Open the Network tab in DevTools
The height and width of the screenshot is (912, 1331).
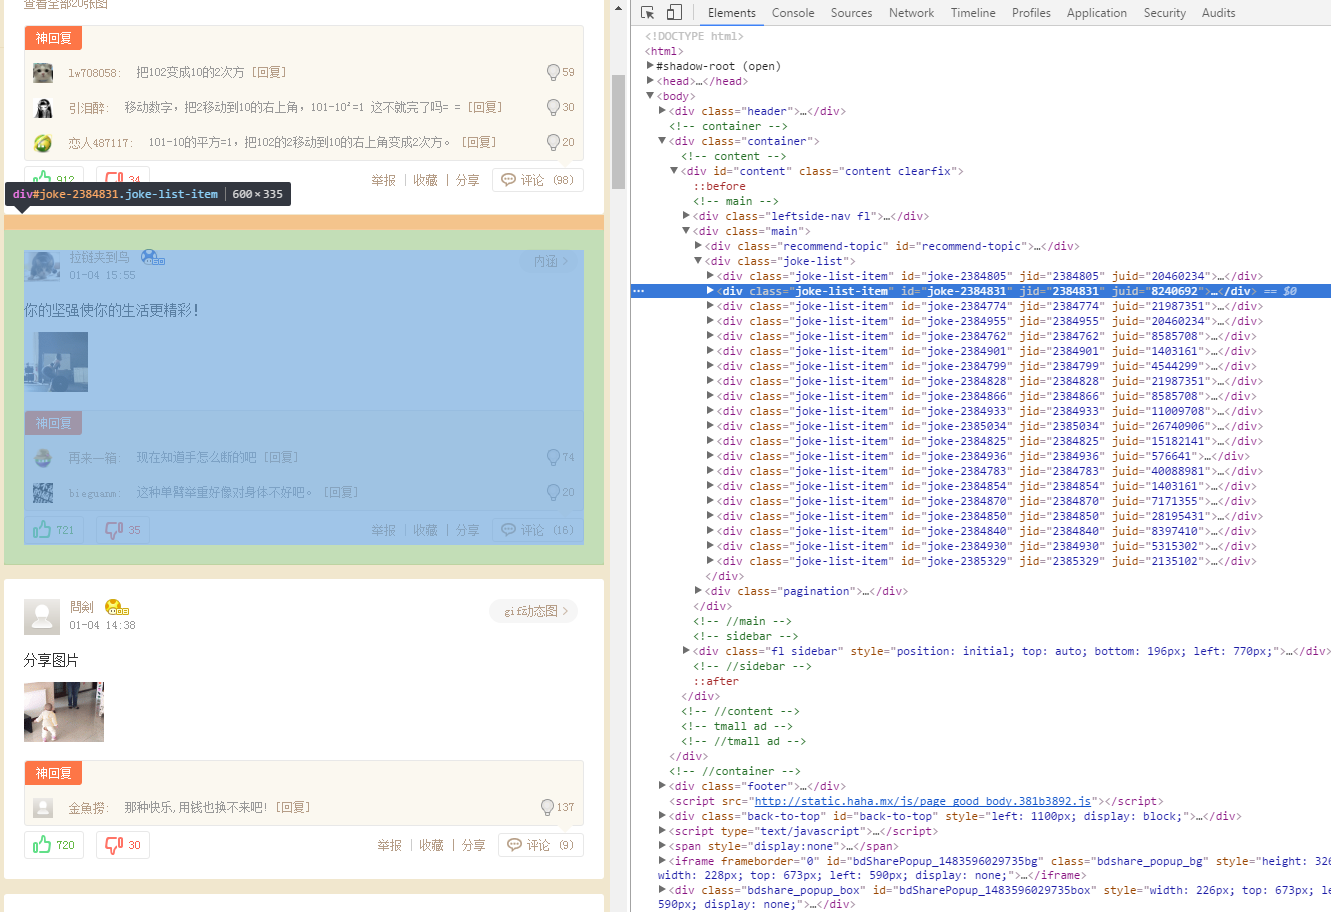tap(911, 13)
